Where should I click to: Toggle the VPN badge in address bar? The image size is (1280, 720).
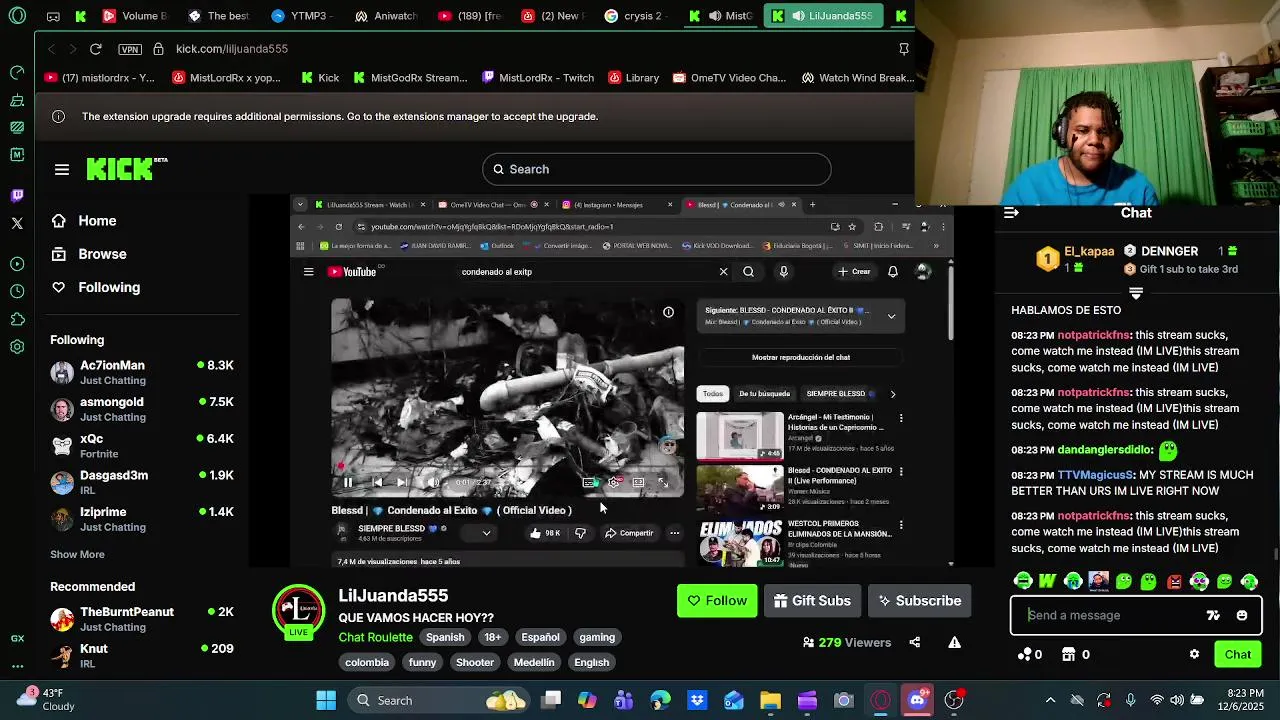coord(129,48)
